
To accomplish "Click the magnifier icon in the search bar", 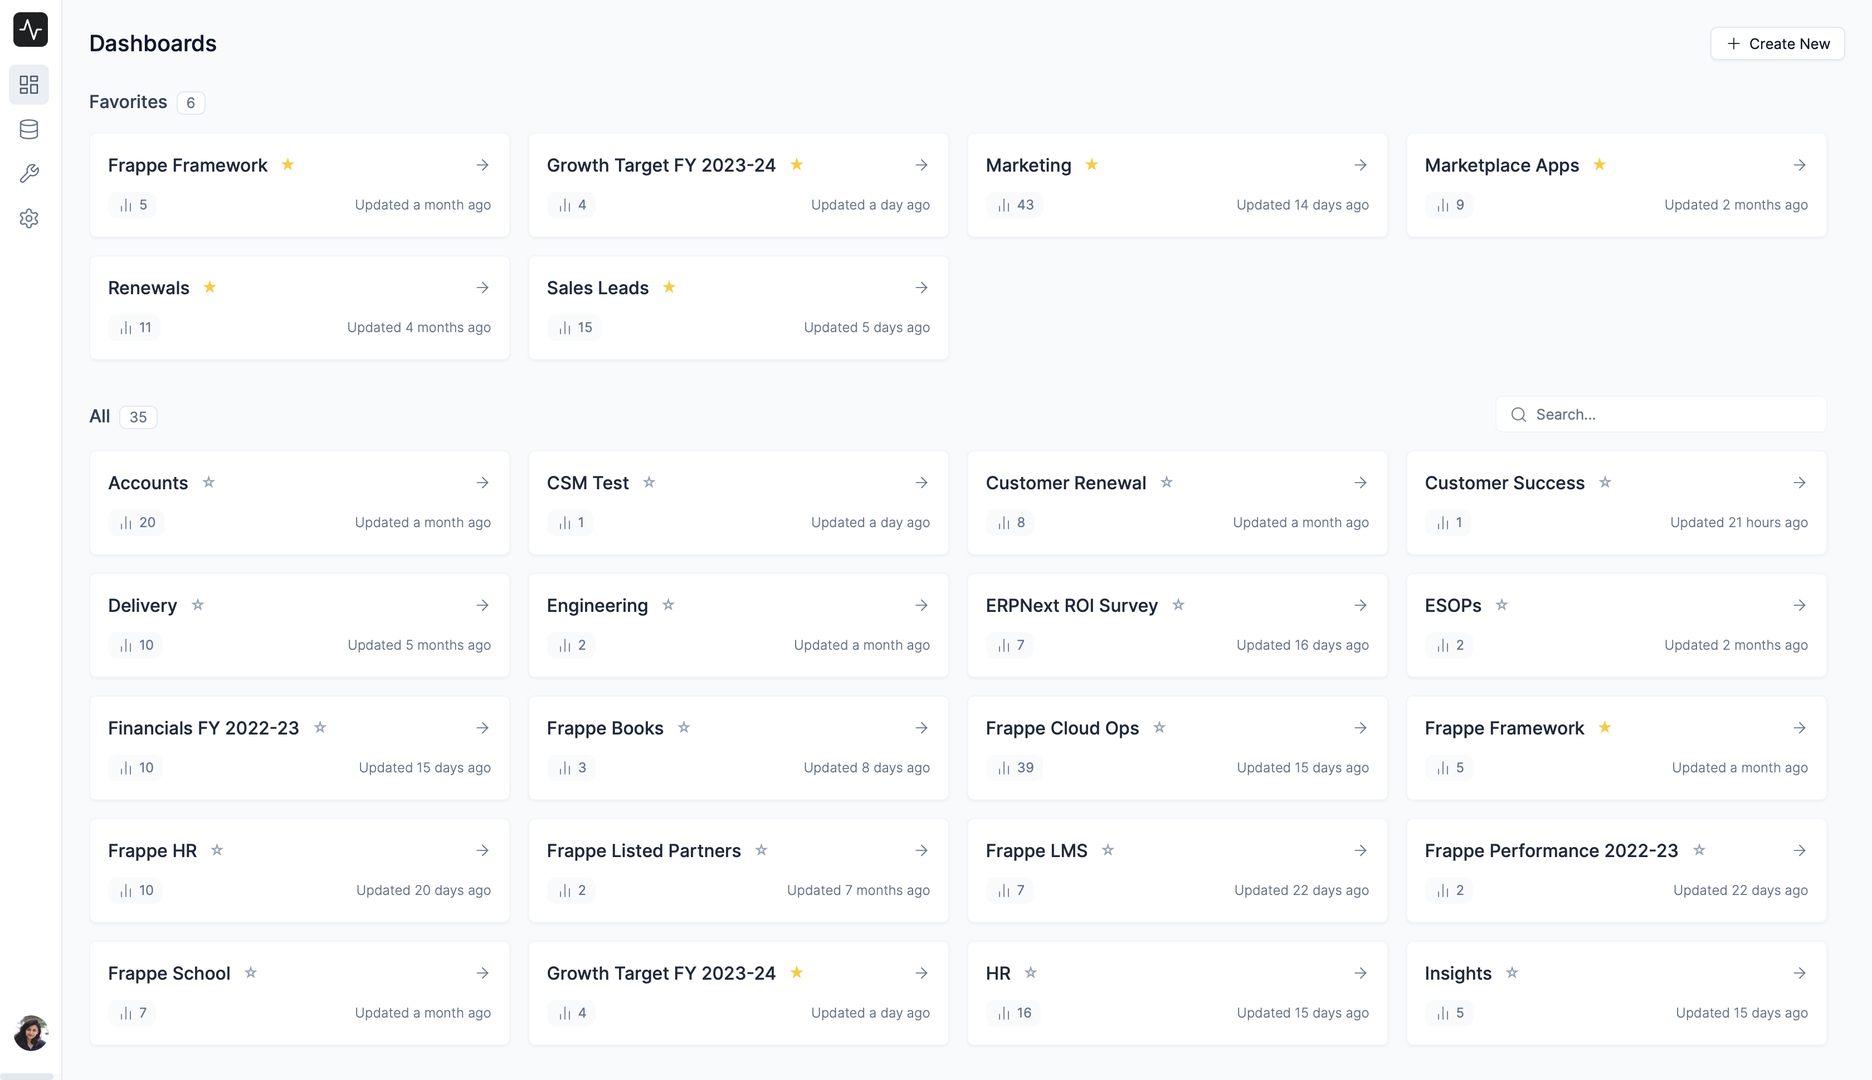I will pos(1518,414).
